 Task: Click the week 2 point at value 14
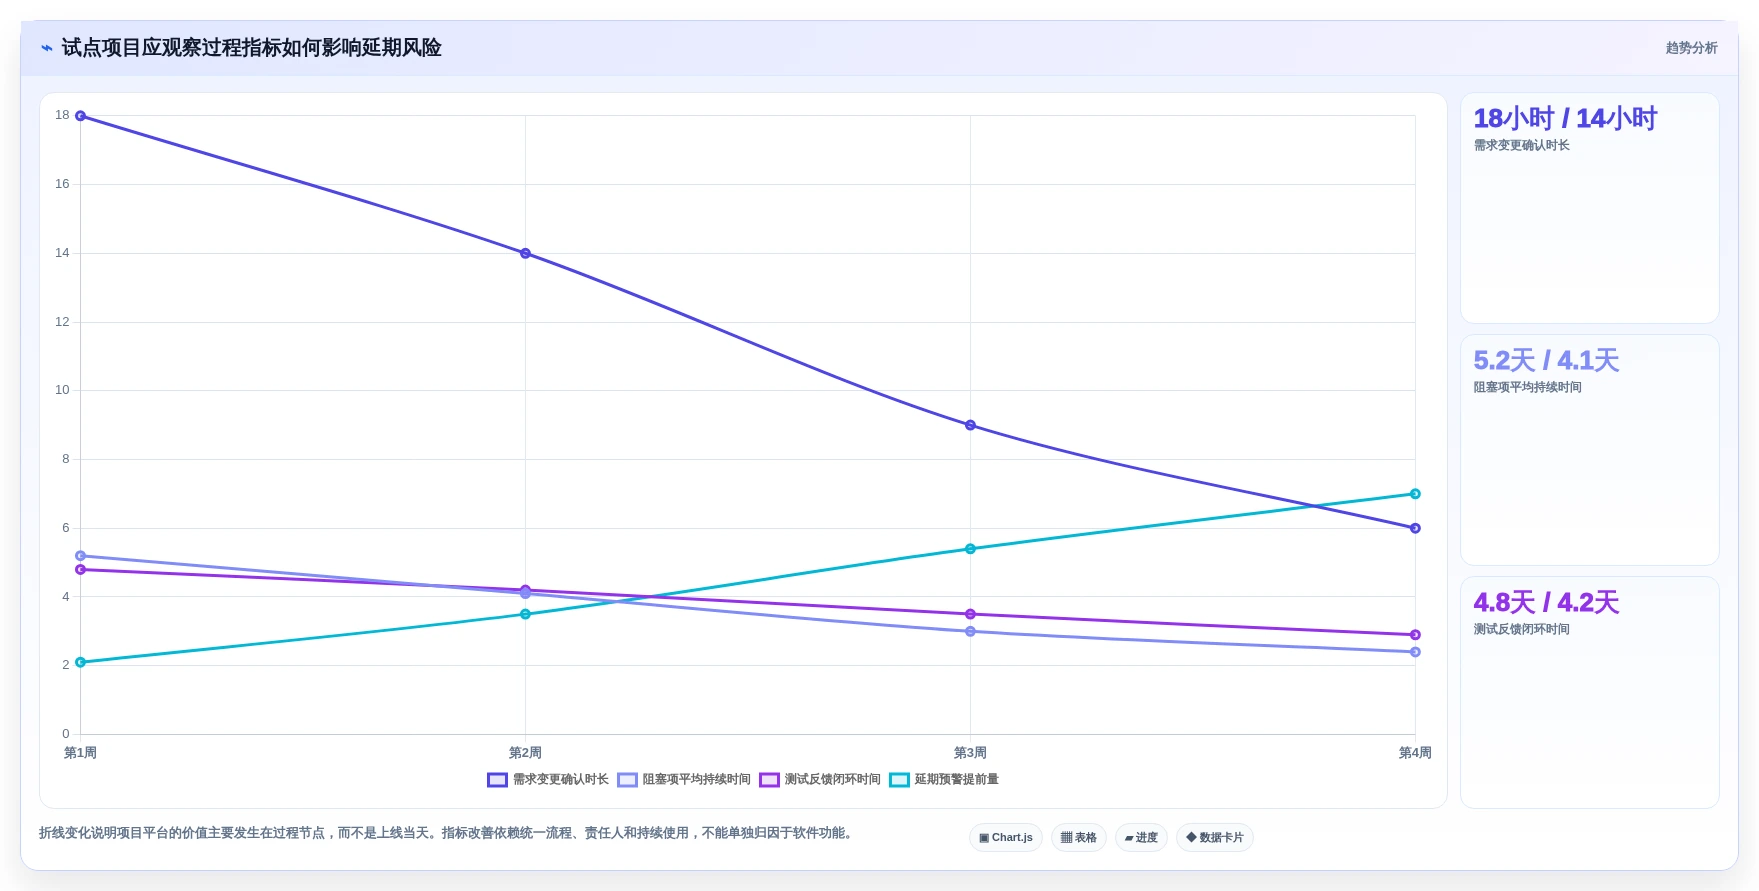525,254
